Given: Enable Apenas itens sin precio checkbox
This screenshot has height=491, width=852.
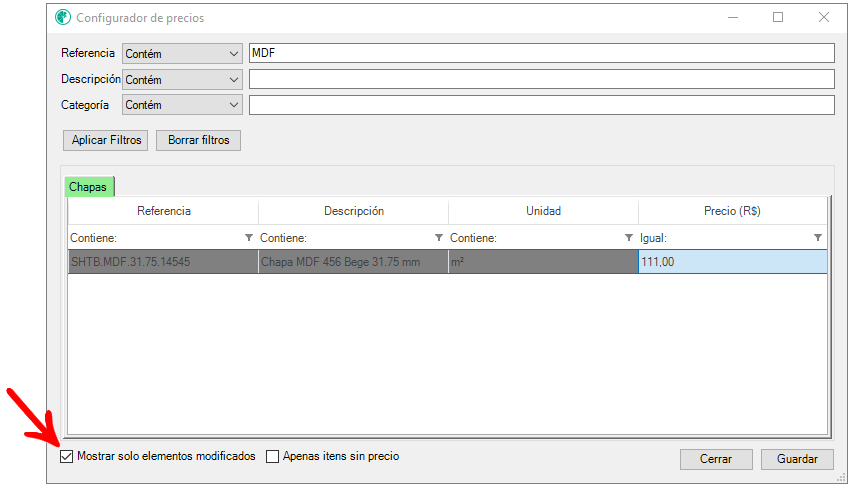Looking at the screenshot, I should point(273,457).
